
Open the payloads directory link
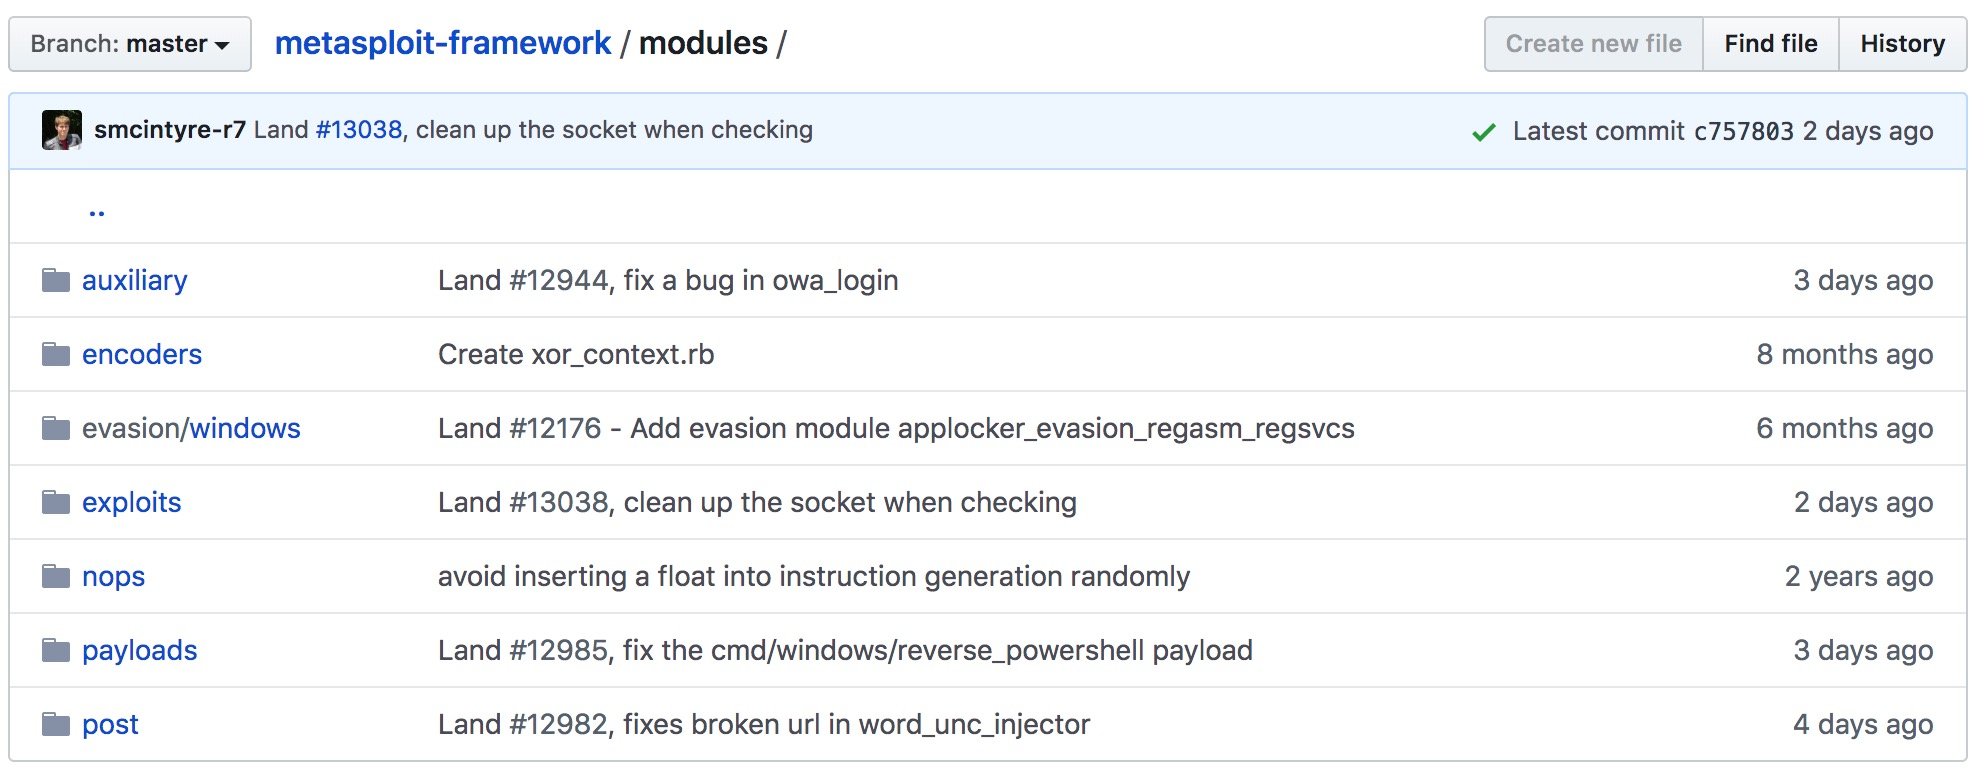[x=139, y=650]
